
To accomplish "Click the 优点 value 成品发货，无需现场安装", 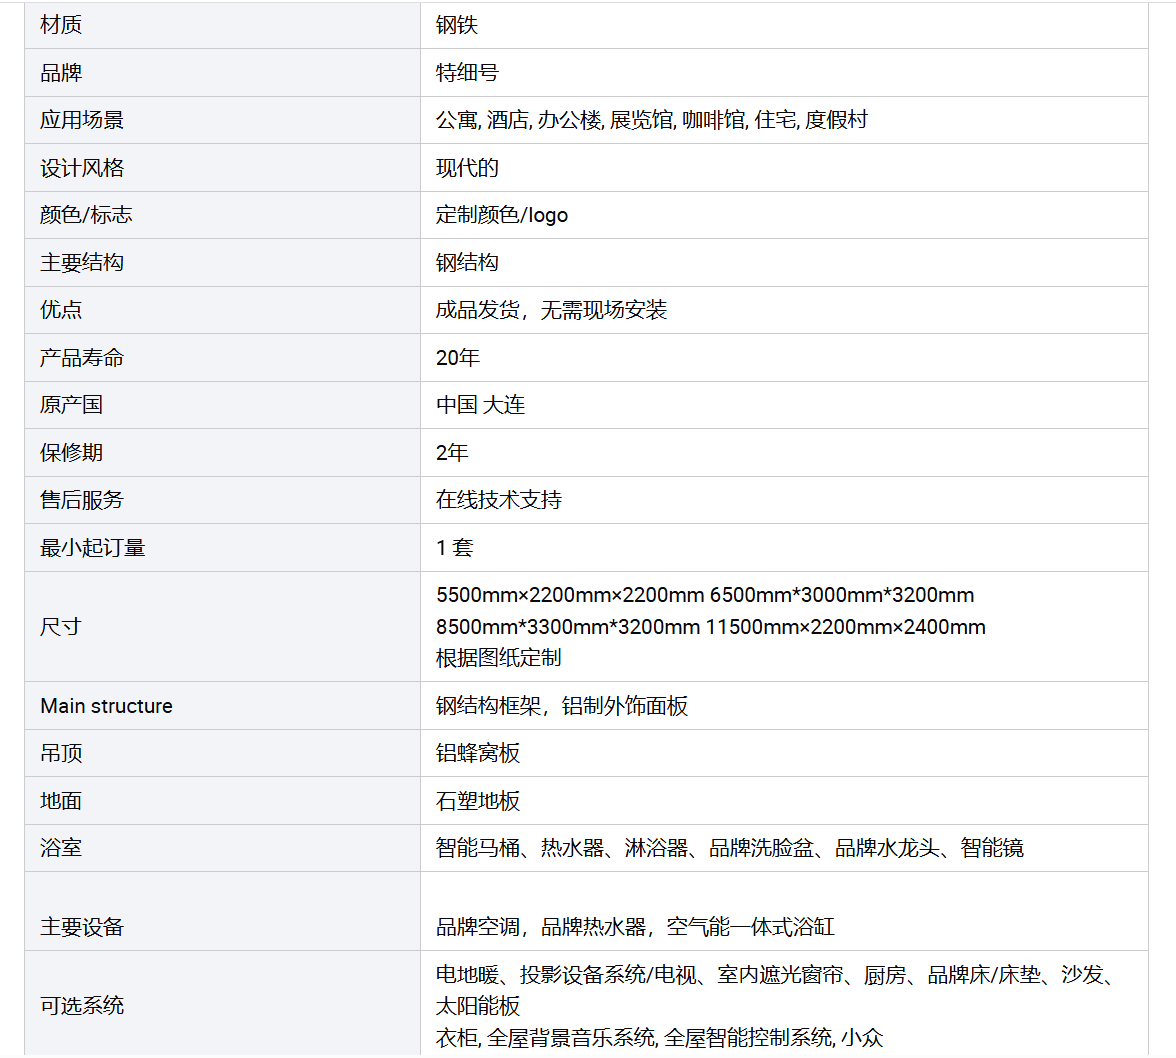I will click(550, 310).
